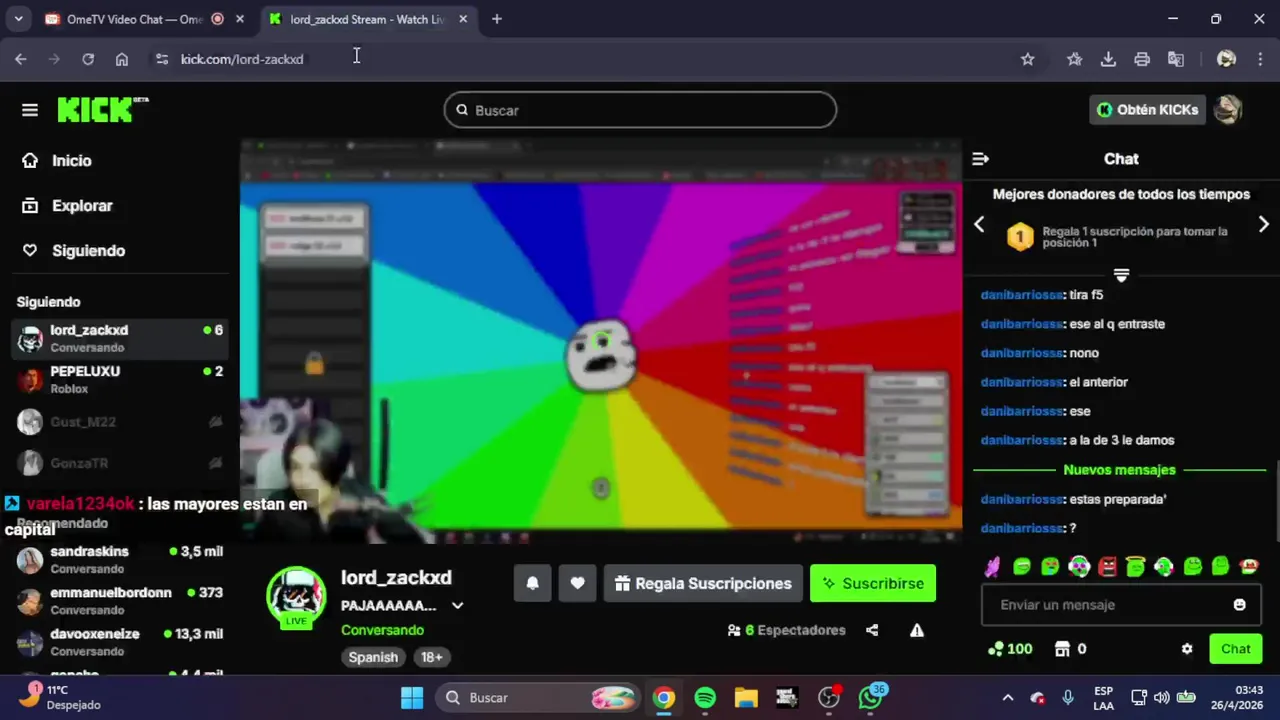Viewport: 1280px width, 720px height.
Task: Insert the angry red face emote
Action: 1107,567
